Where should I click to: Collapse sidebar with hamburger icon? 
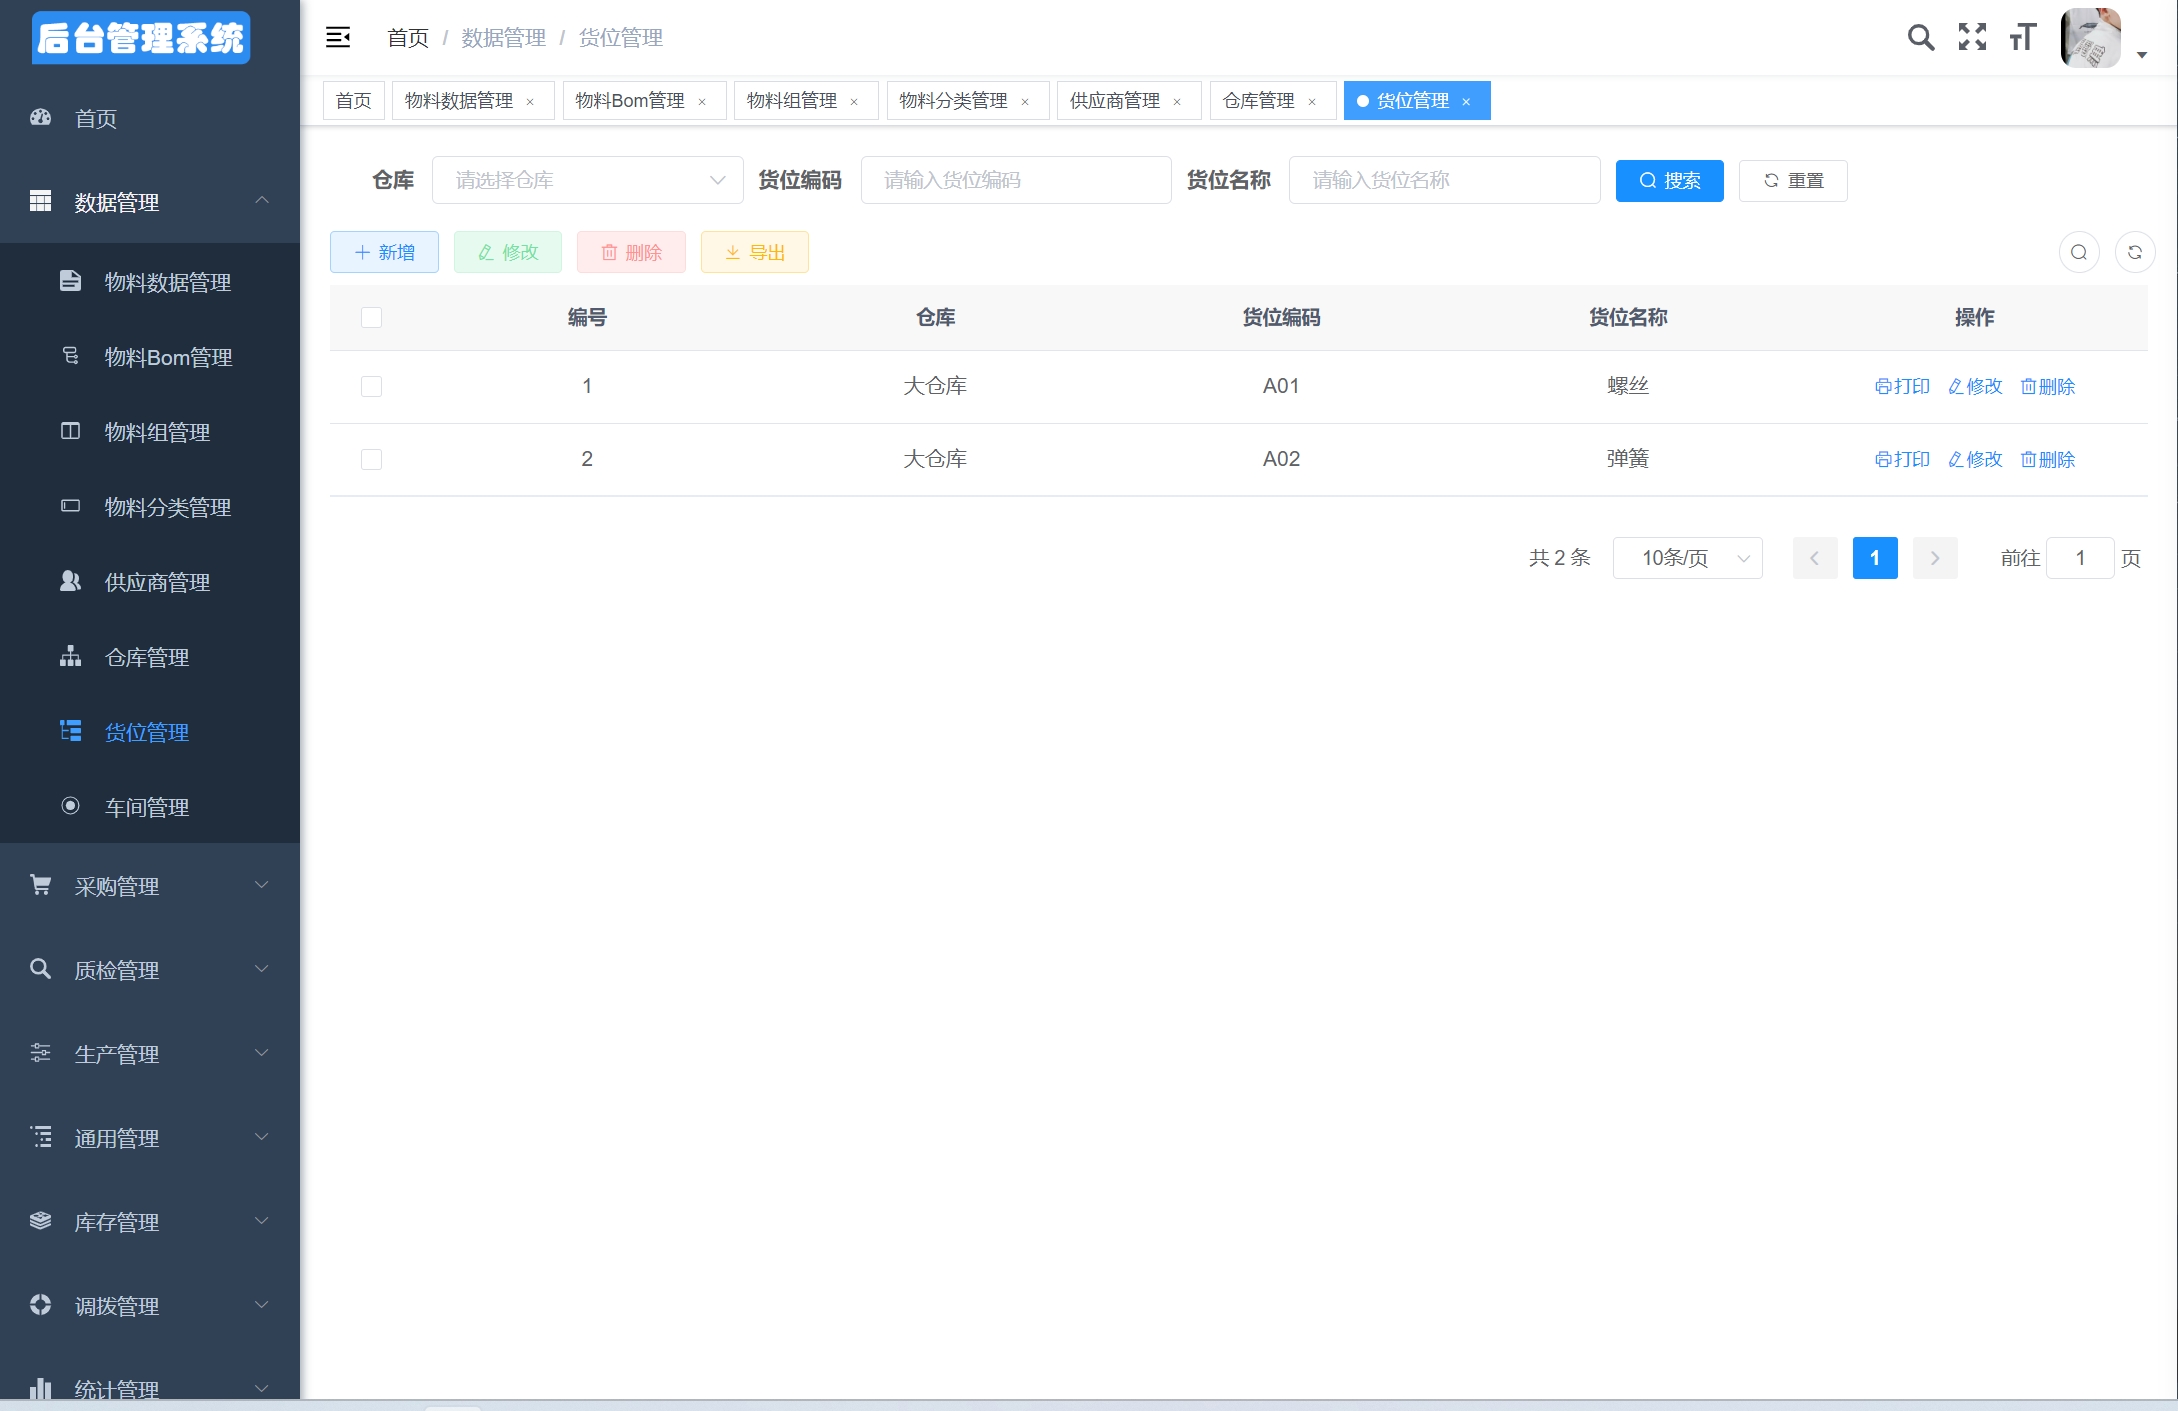[338, 38]
